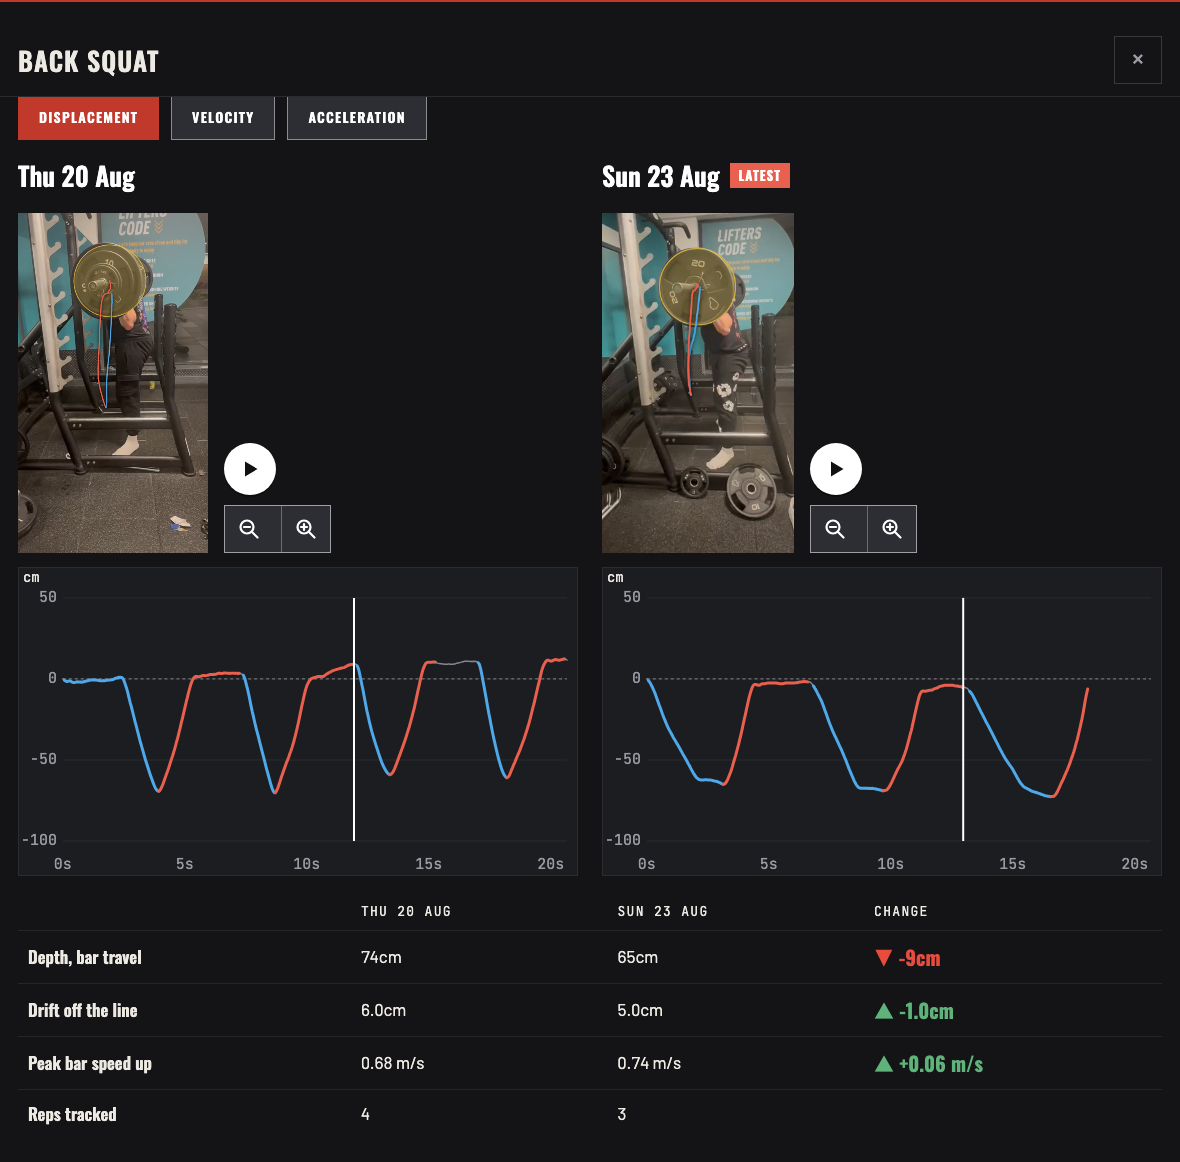The height and width of the screenshot is (1162, 1180).
Task: Click the 0.74 m/s peak speed value
Action: coord(649,1063)
